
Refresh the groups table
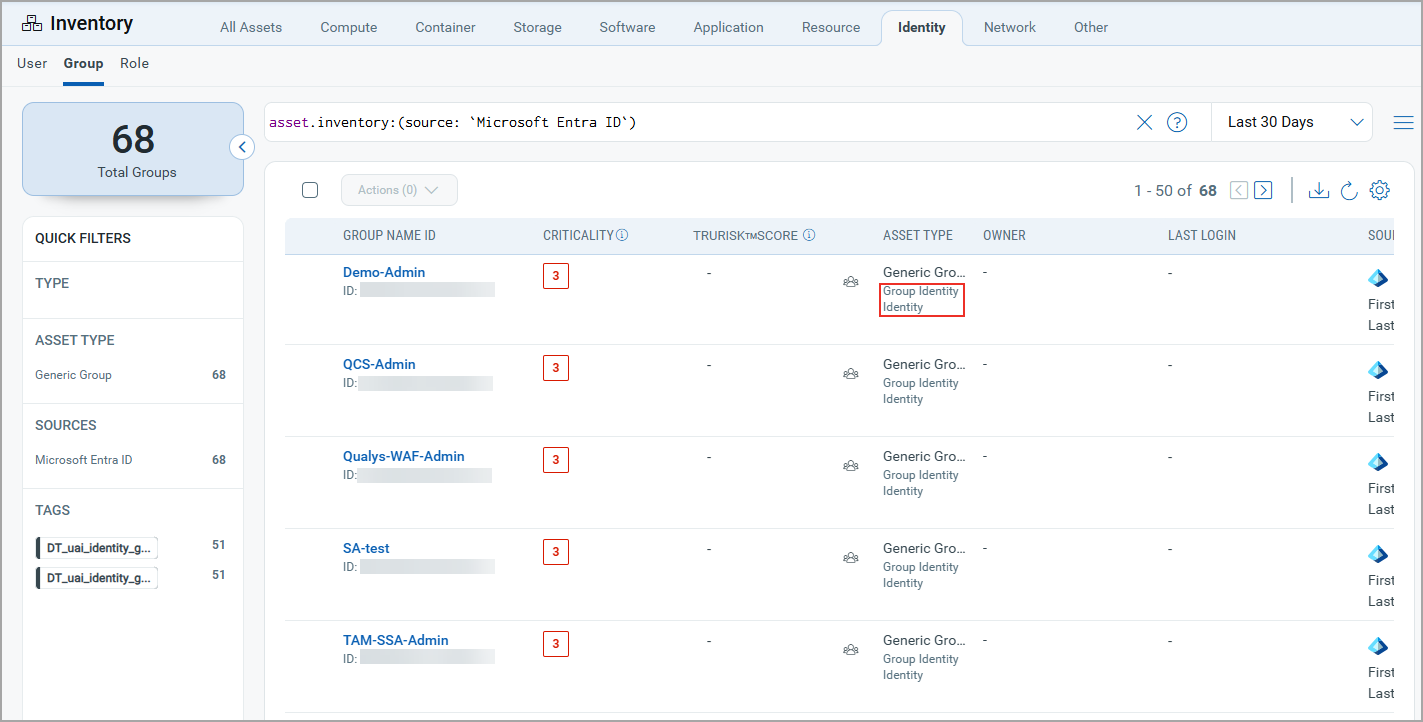coord(1349,190)
